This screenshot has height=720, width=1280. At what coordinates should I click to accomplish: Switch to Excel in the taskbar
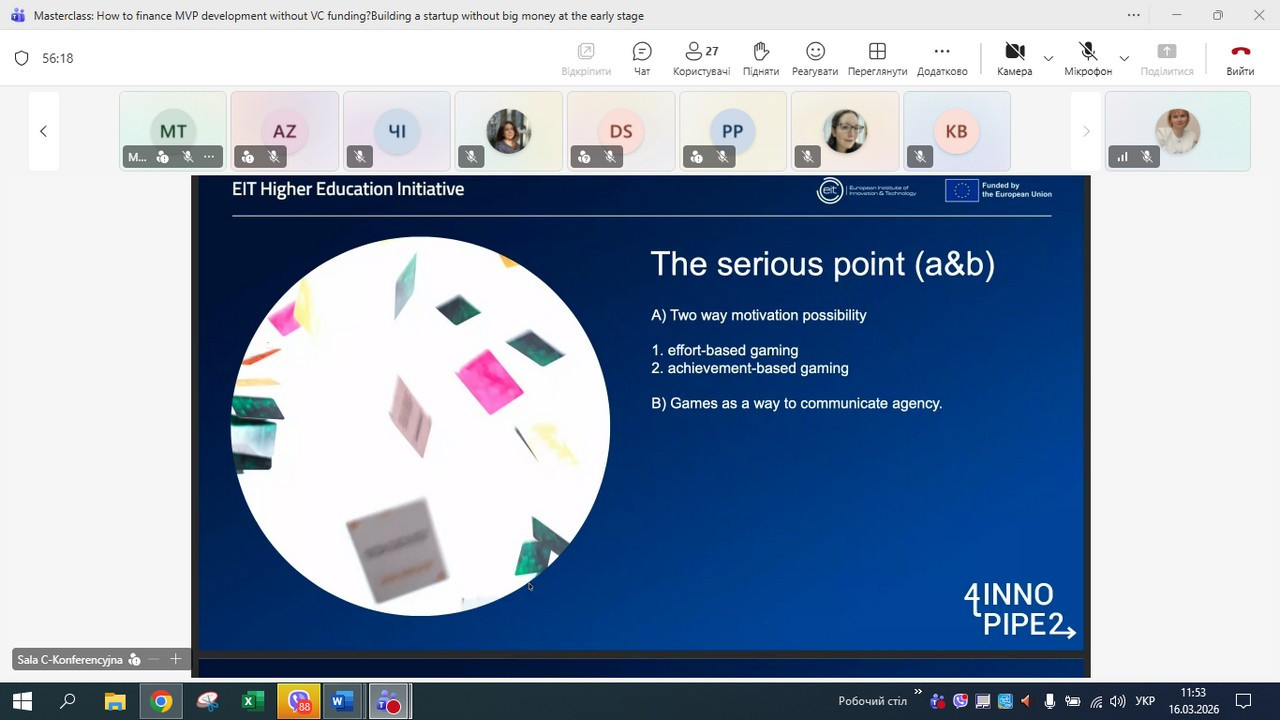tap(250, 702)
